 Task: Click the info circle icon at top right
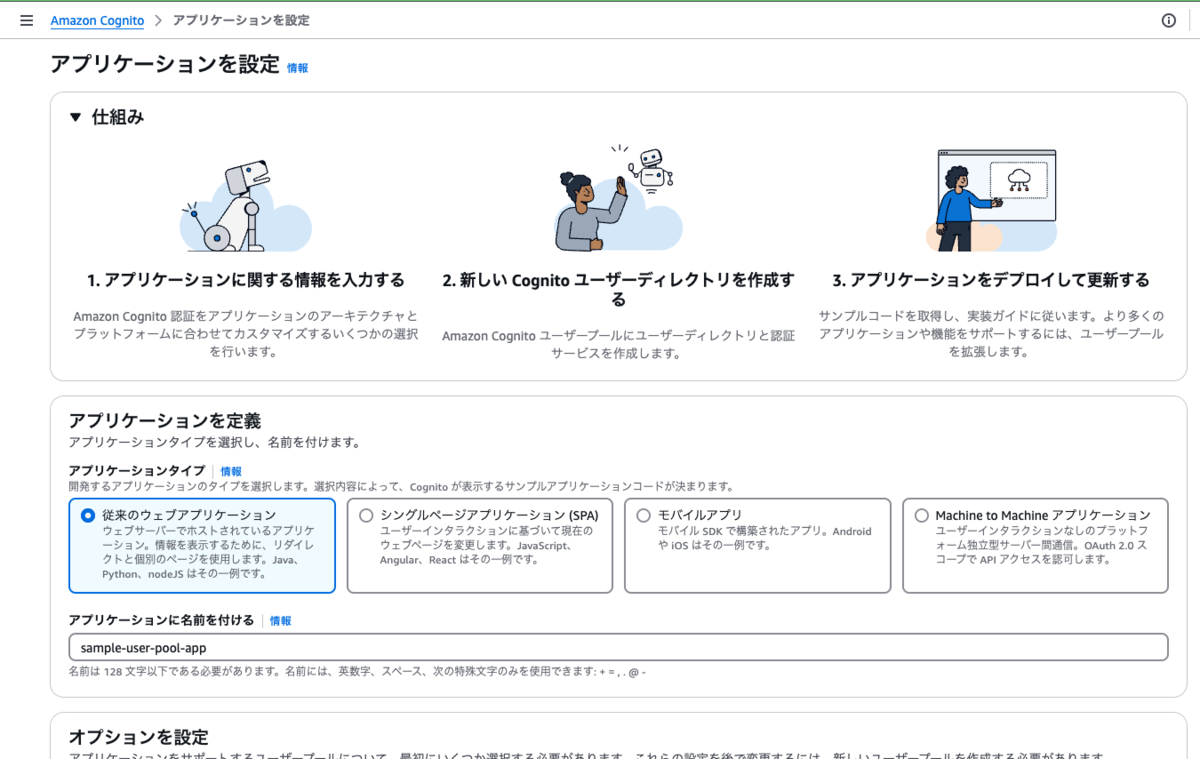pyautogui.click(x=1168, y=20)
